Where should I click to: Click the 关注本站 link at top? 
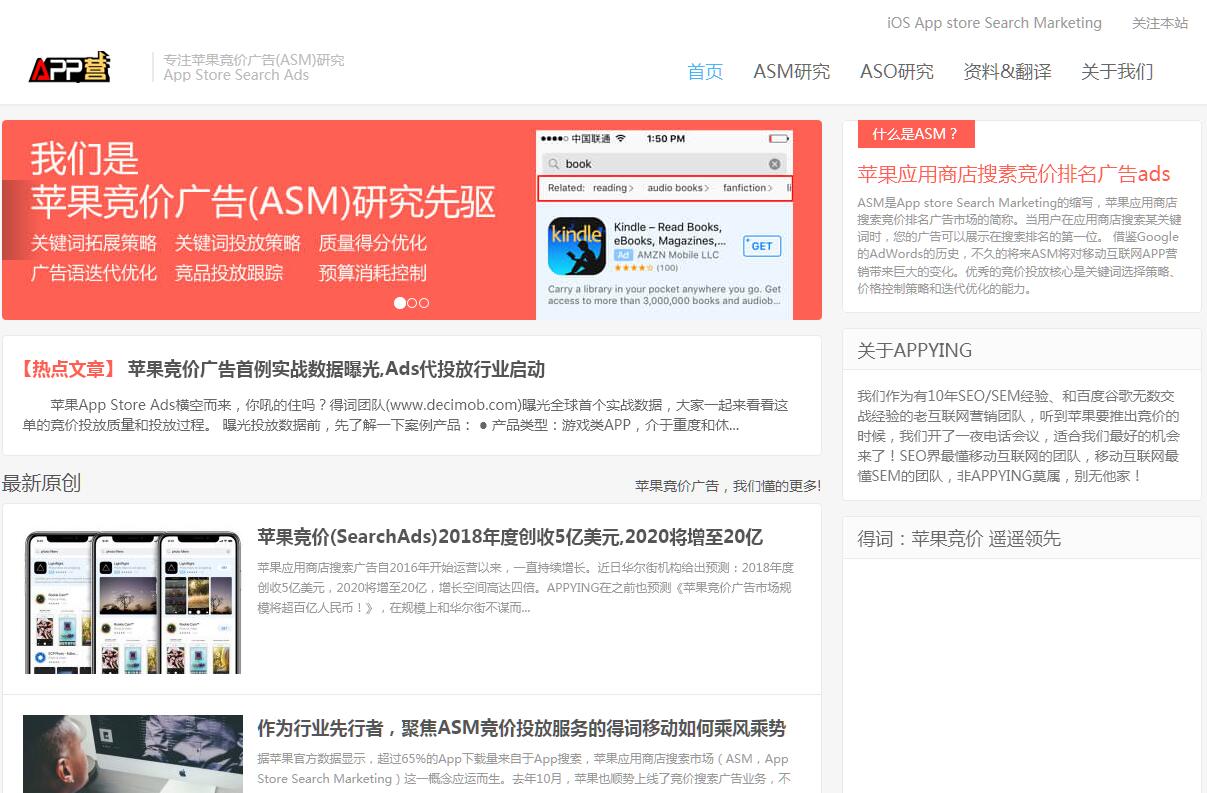pyautogui.click(x=1160, y=23)
